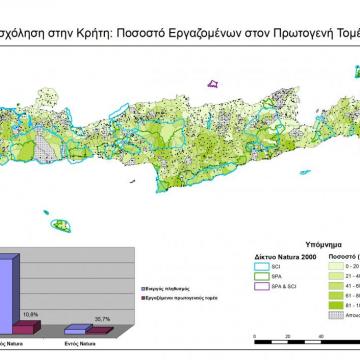Click the 'SCI' legend label
Viewport: 360px width, 360px height.
[276, 267]
